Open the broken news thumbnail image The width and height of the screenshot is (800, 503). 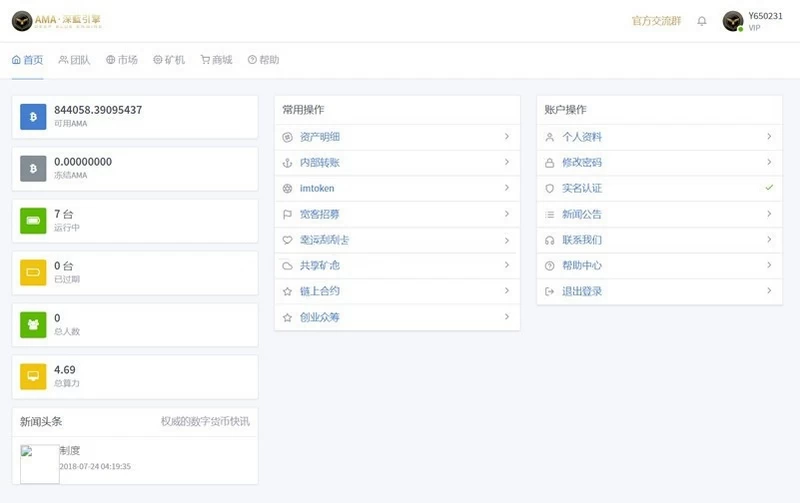pyautogui.click(x=40, y=464)
